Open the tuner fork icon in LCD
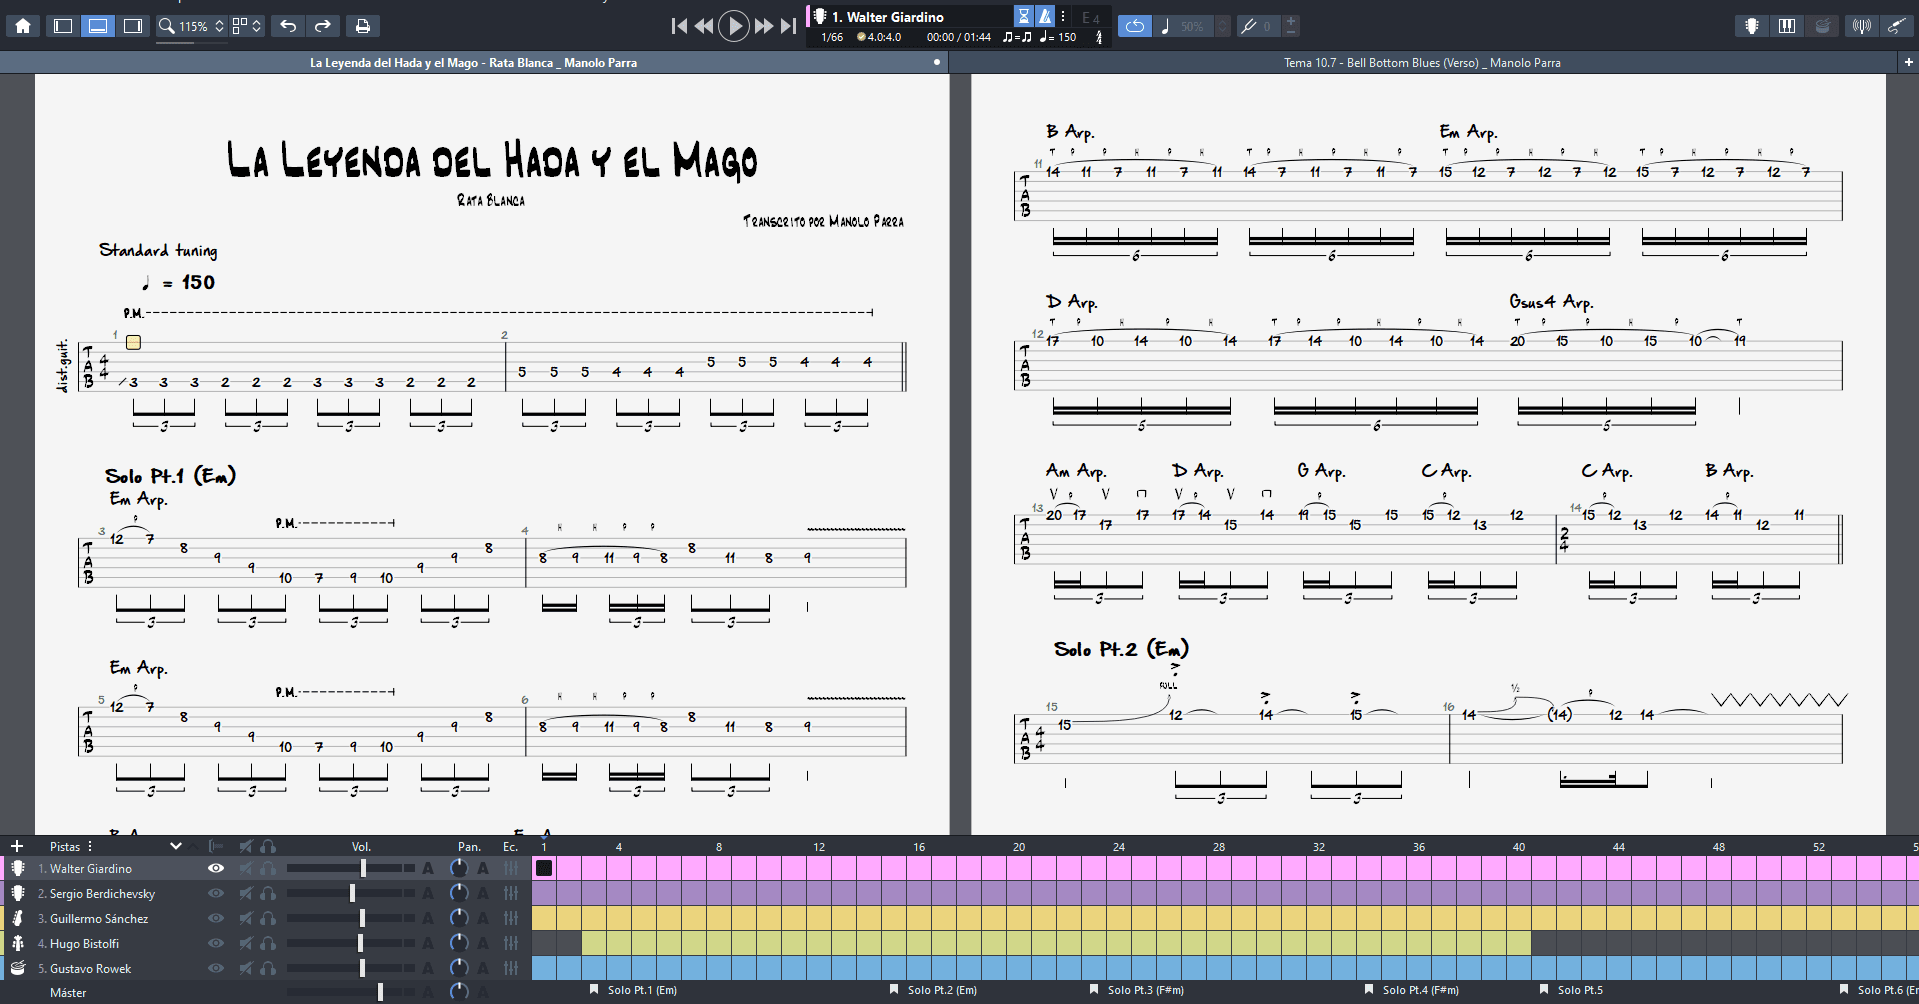 tap(1099, 37)
